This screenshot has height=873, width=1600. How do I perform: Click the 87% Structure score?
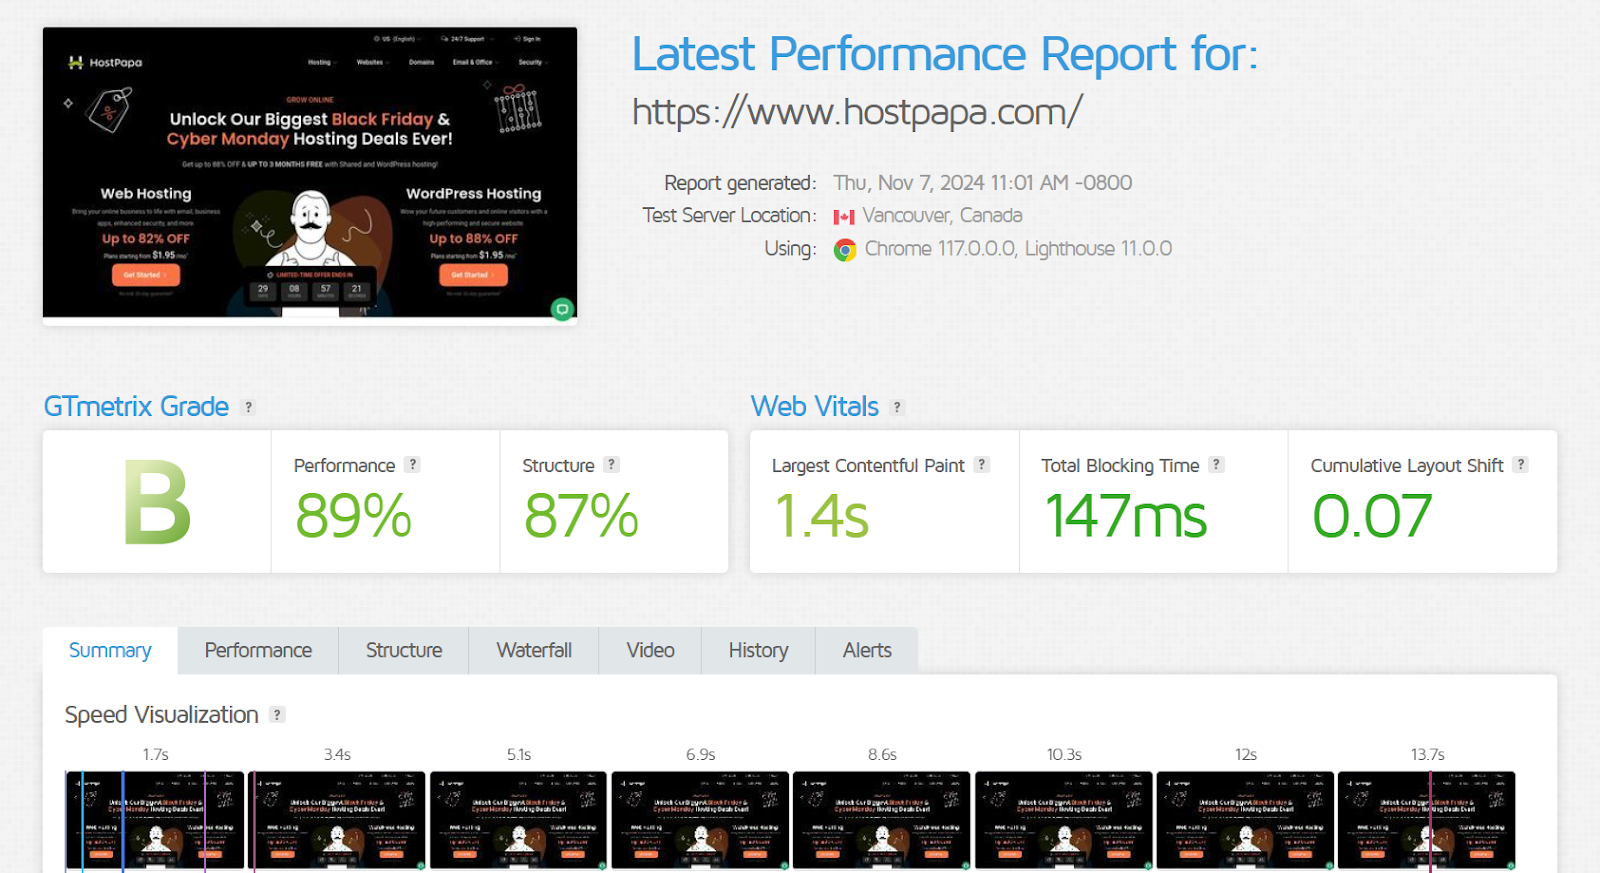tap(581, 516)
